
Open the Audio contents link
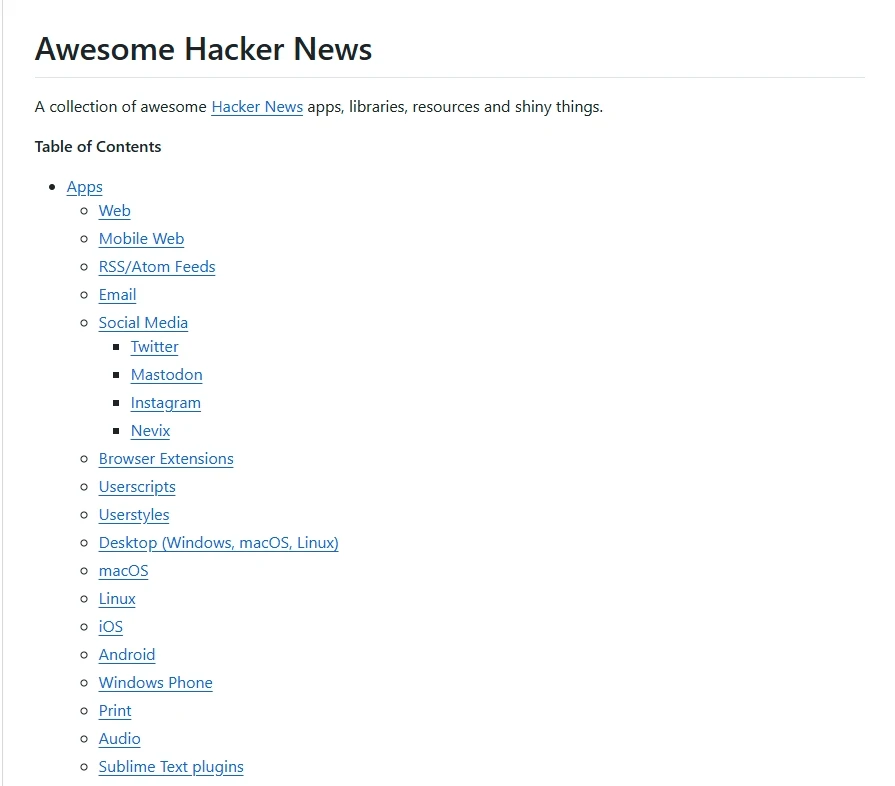pos(119,738)
